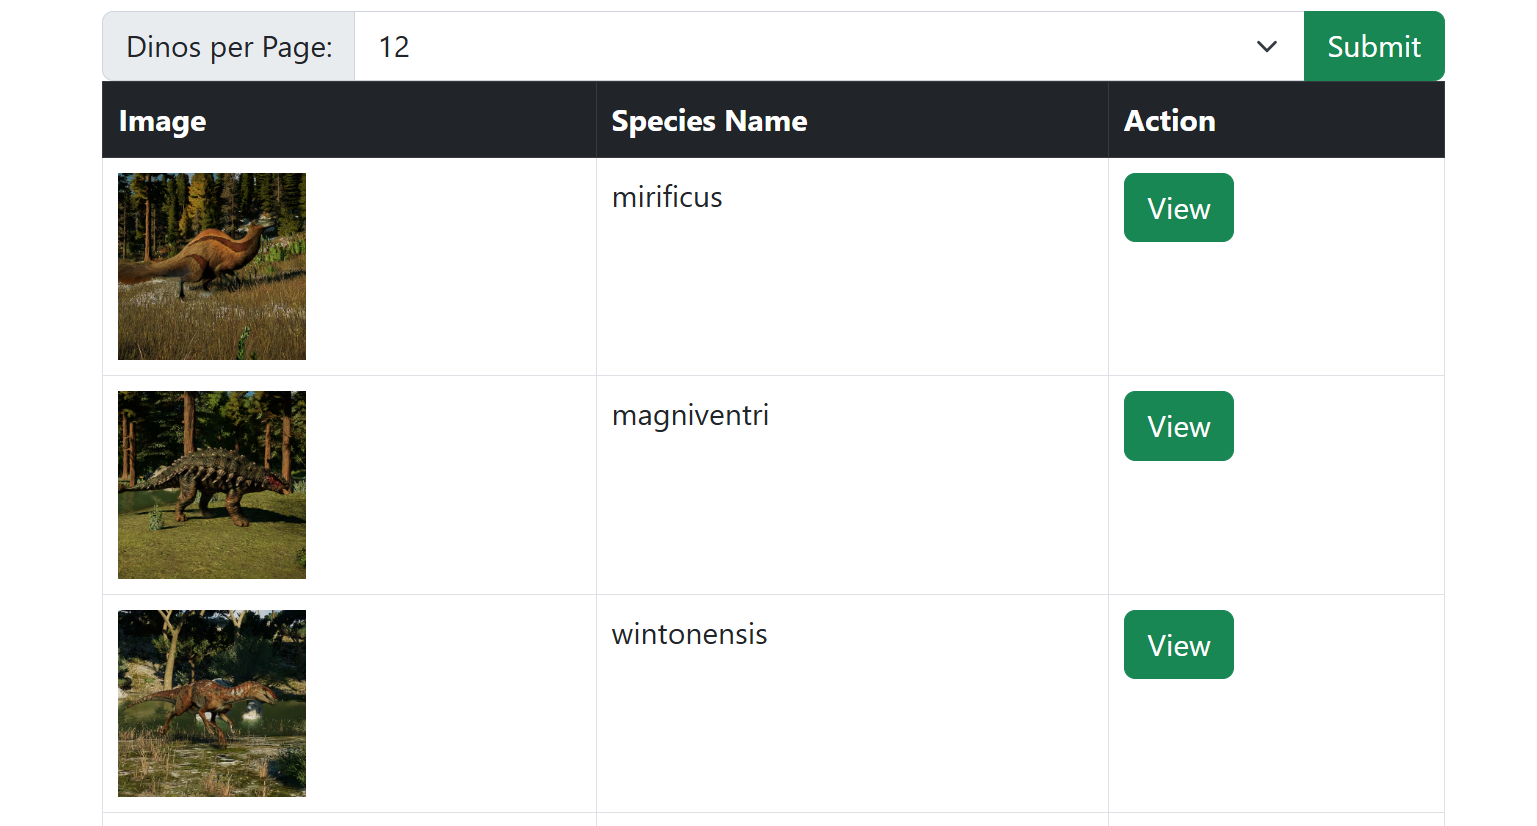
Task: Click the wintonensis species name
Action: (689, 635)
